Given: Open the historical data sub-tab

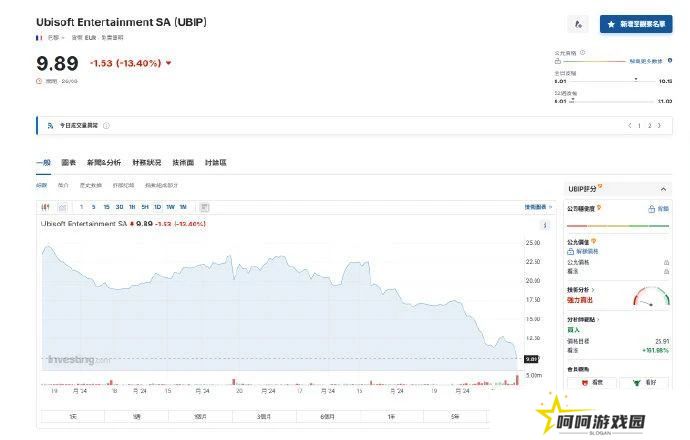Looking at the screenshot, I should pos(91,185).
